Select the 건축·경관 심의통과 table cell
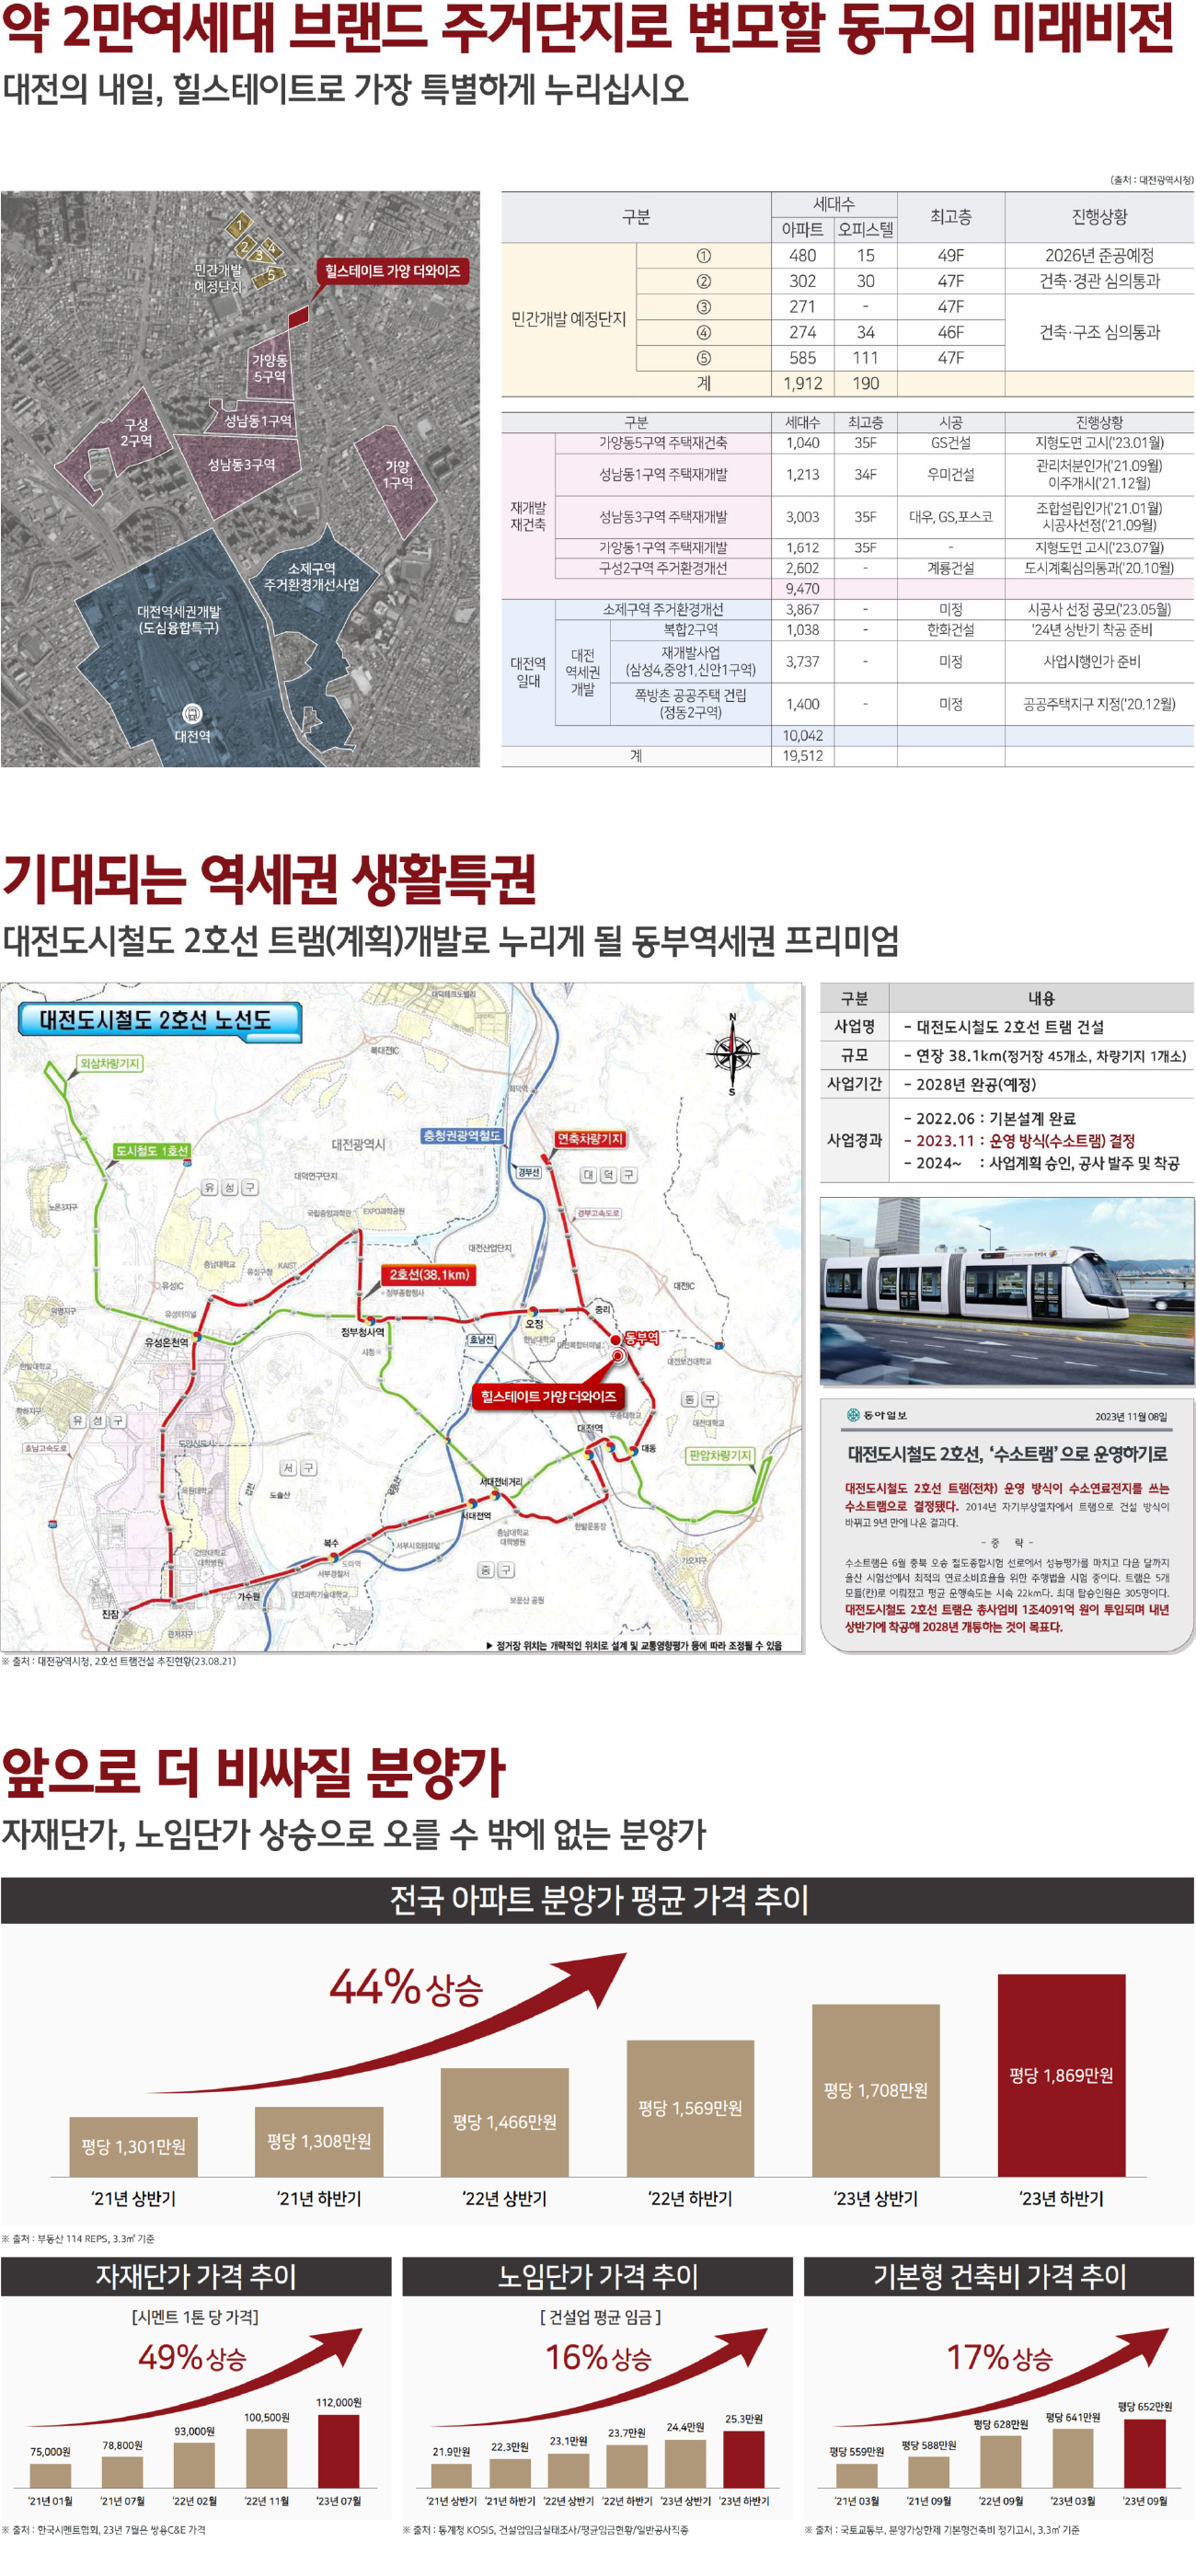Viewport: 1196px width, 2576px height. click(x=1099, y=281)
